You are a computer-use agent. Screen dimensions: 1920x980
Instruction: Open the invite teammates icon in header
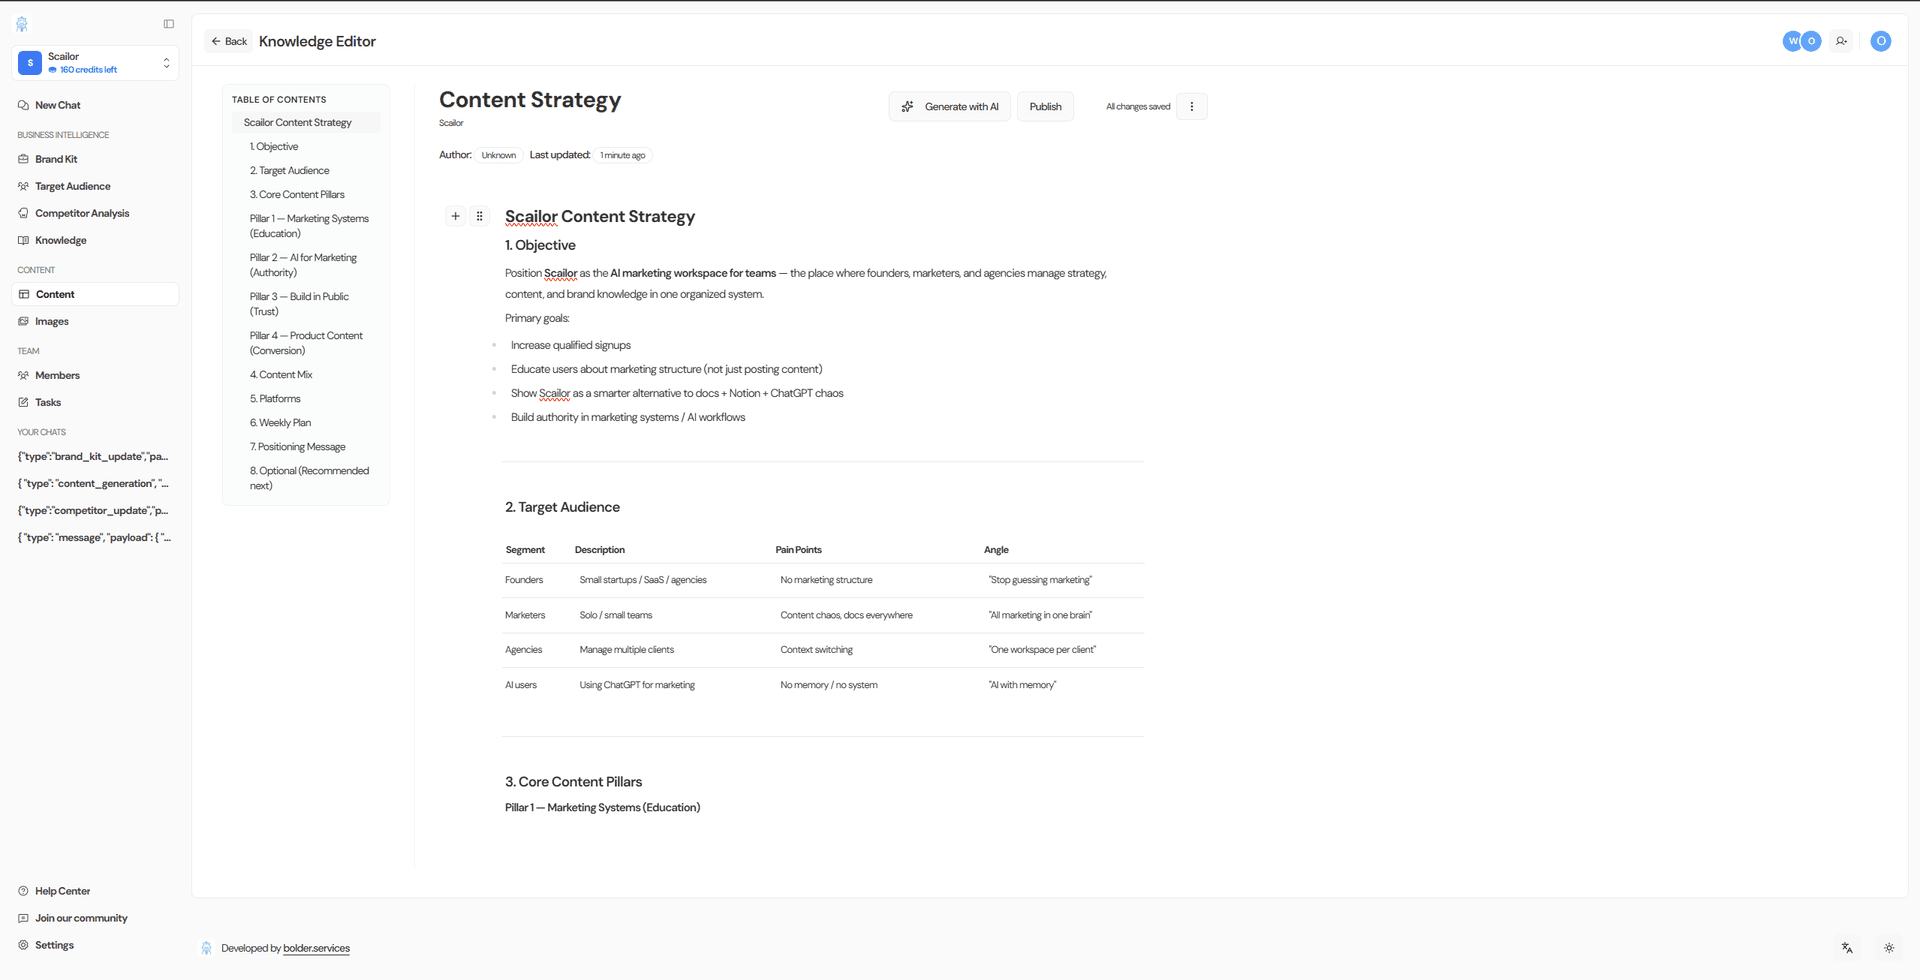point(1843,41)
